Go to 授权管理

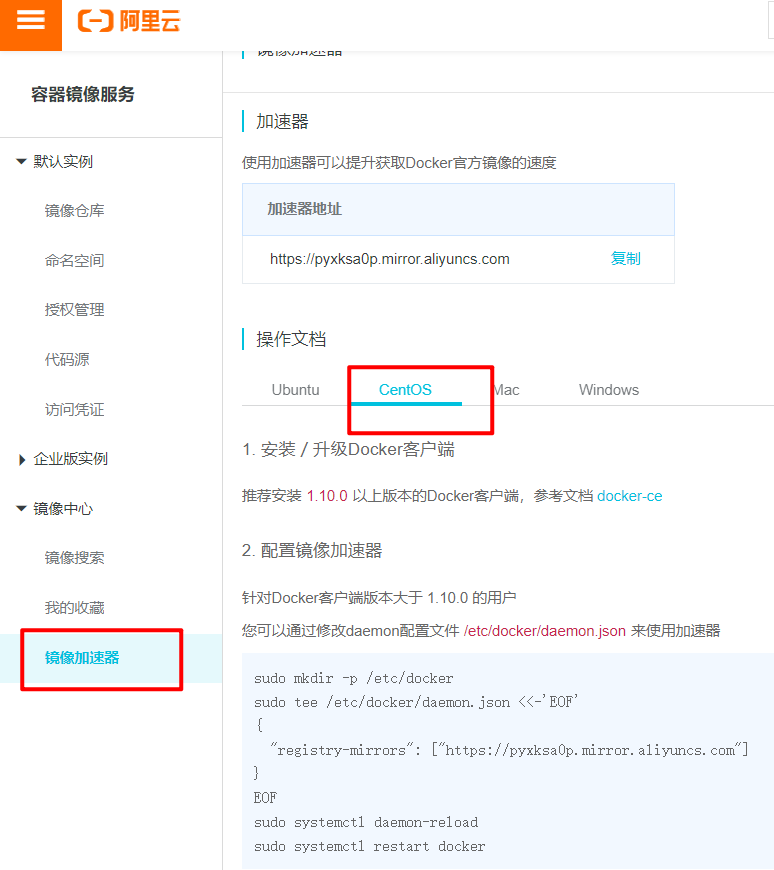74,310
